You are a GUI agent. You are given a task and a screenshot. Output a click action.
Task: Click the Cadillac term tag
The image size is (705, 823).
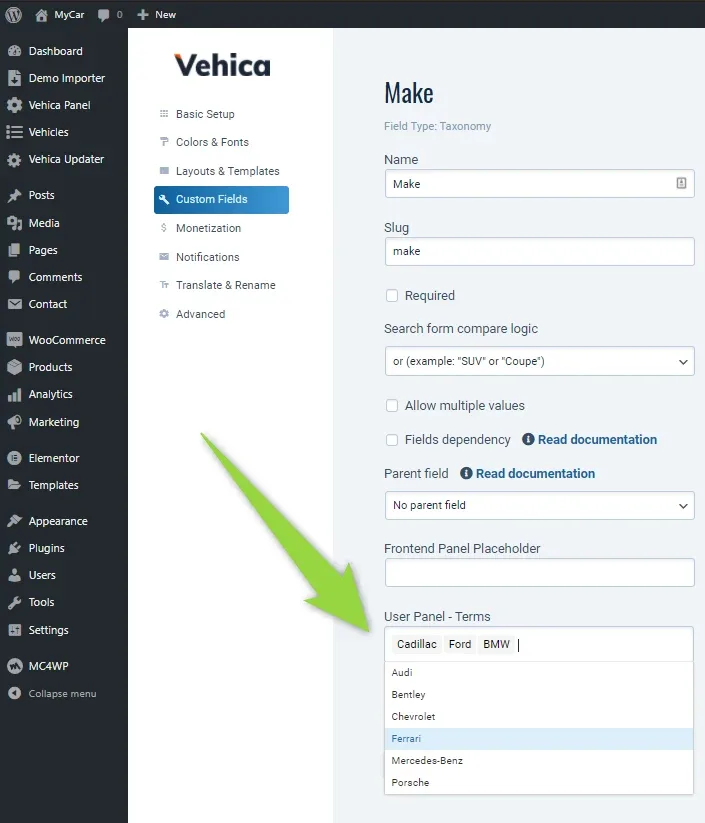coord(417,644)
